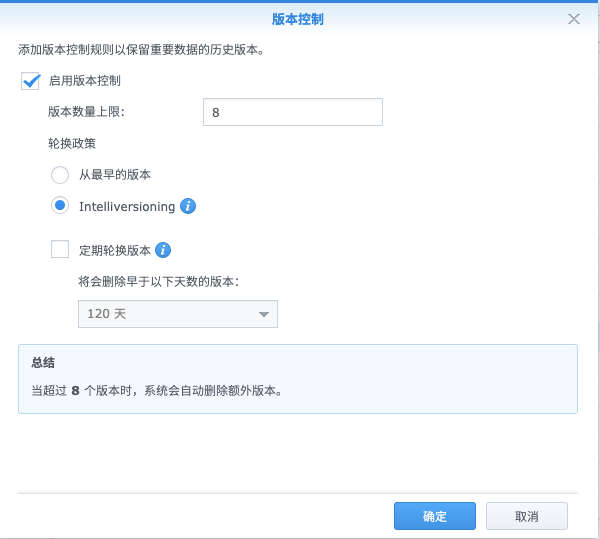Click the 版本控制 dialog title
The height and width of the screenshot is (539, 600).
298,19
